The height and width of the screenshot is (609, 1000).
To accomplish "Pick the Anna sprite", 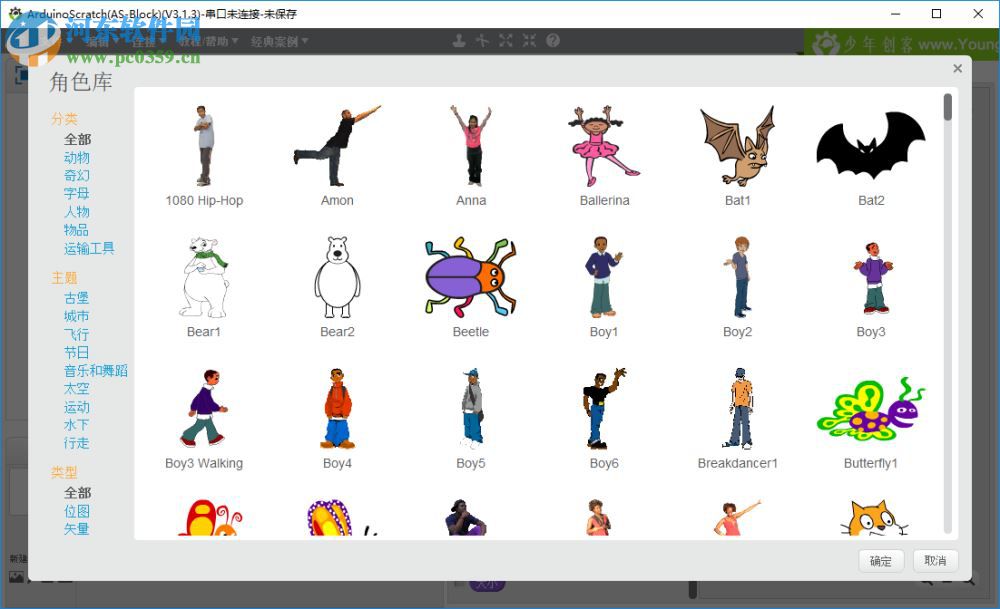I will [471, 156].
